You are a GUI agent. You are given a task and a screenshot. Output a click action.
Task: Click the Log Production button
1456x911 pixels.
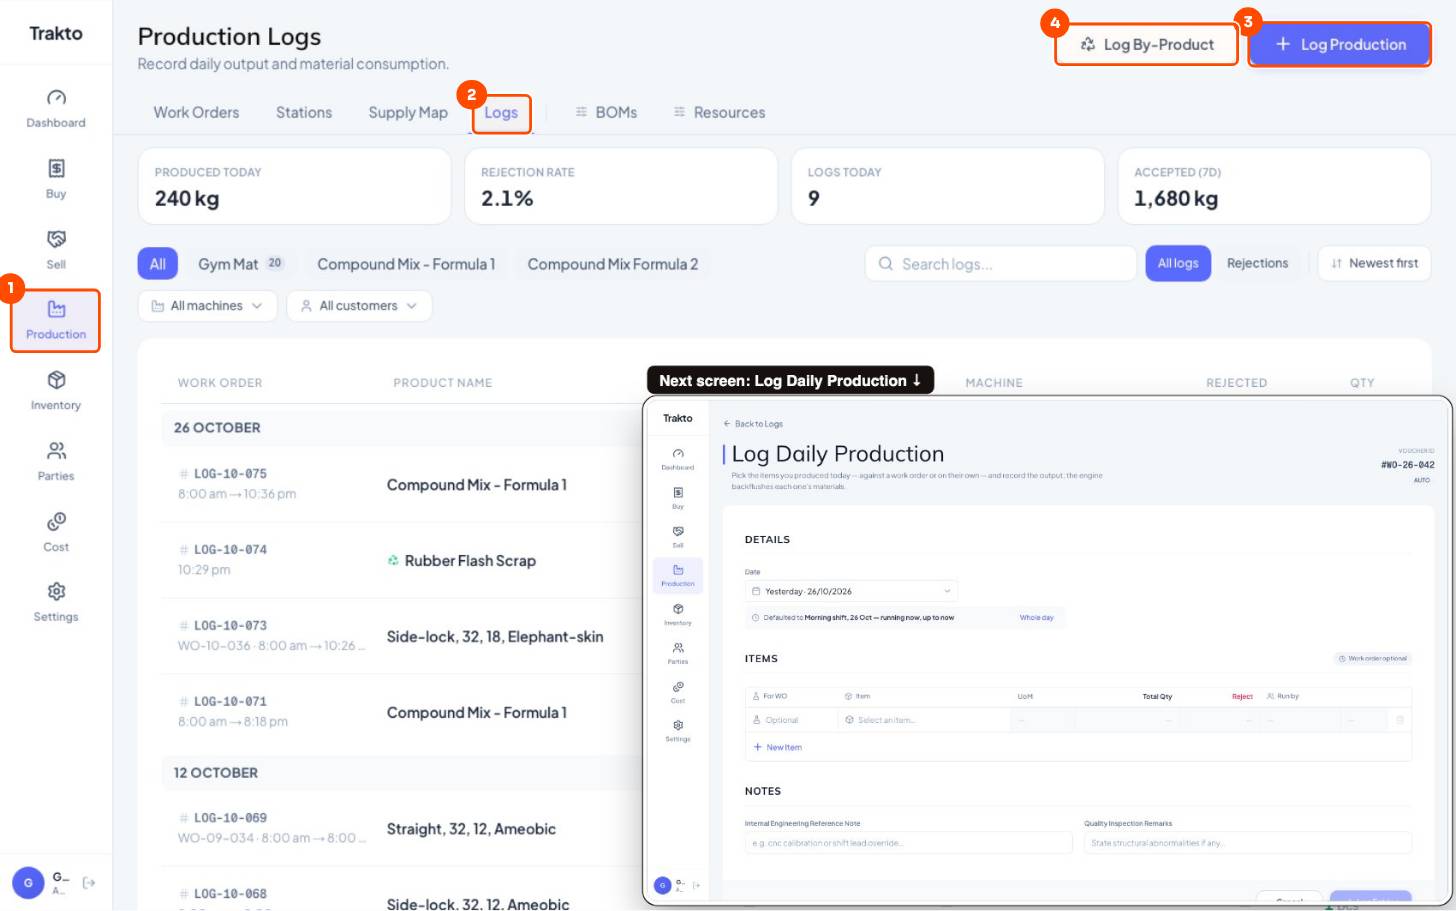1340,45
